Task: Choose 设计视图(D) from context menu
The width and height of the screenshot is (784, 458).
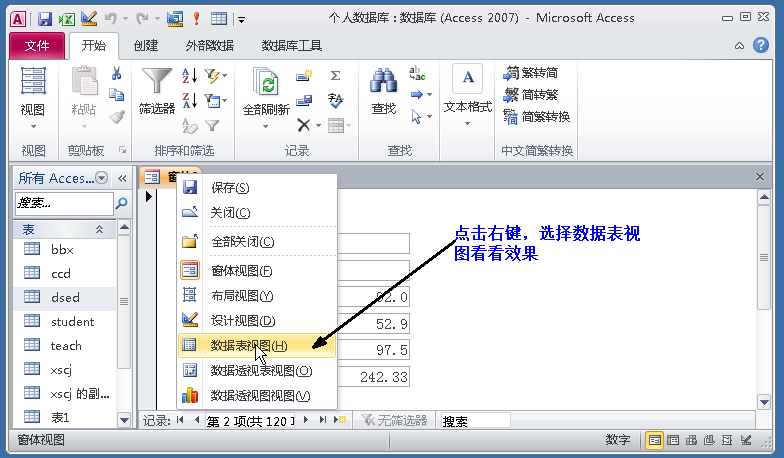Action: [x=256, y=320]
